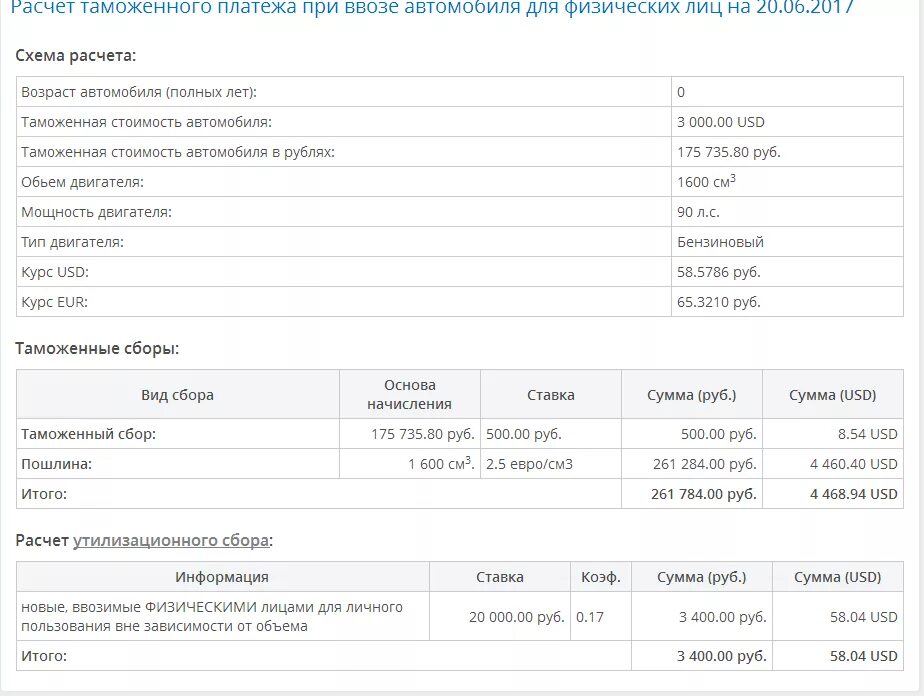Select USD rate '58.5786 руб.'

[x=719, y=272]
